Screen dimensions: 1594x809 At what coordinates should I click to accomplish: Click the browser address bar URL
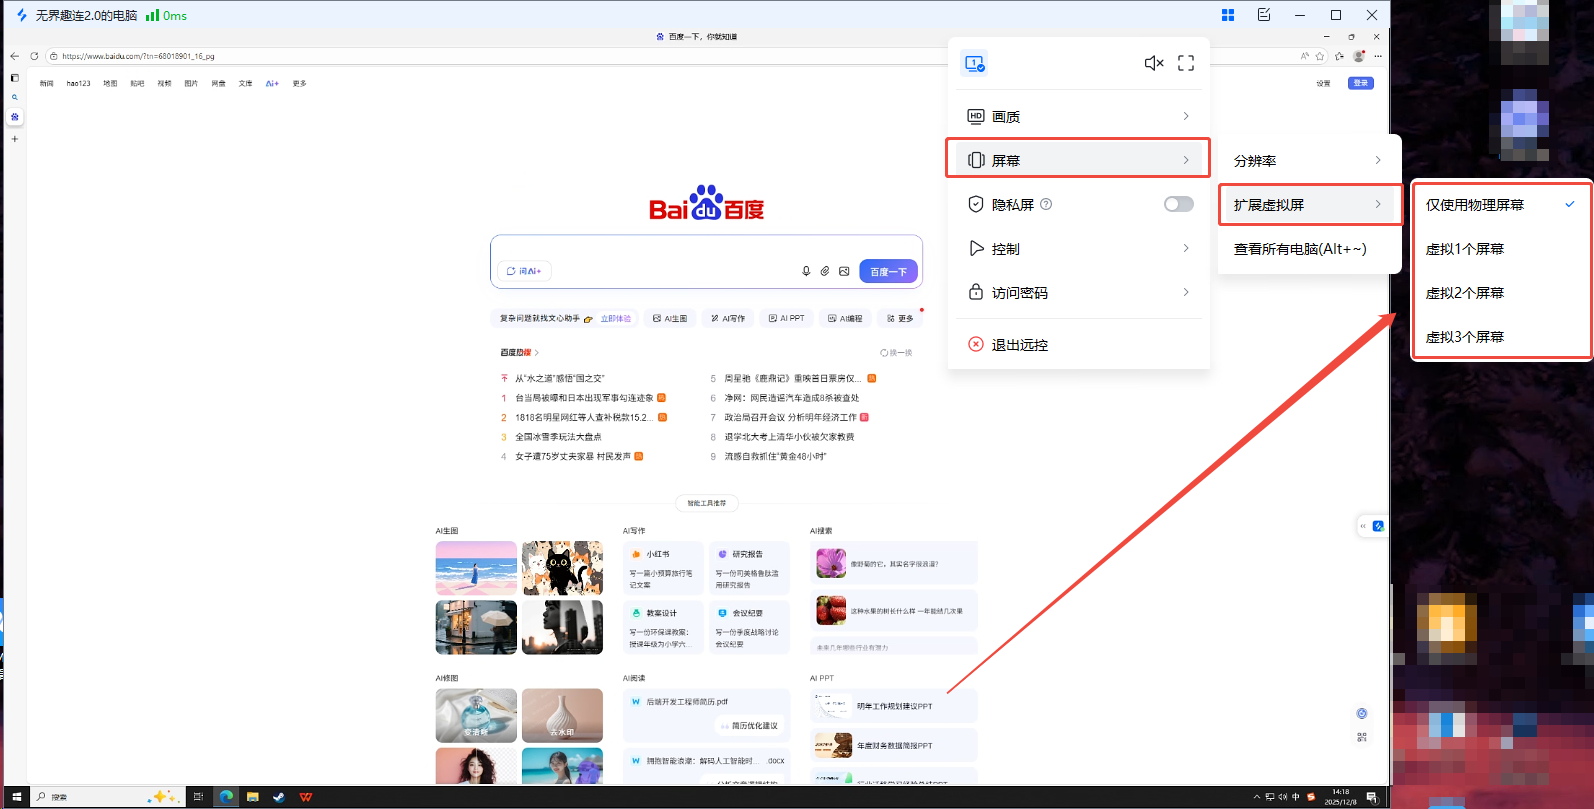pos(139,56)
